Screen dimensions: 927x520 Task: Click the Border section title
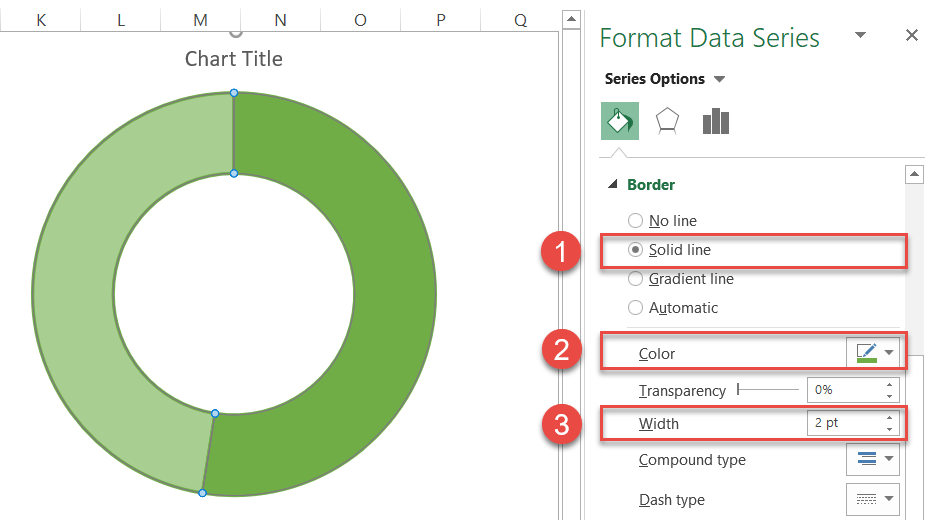pyautogui.click(x=651, y=184)
